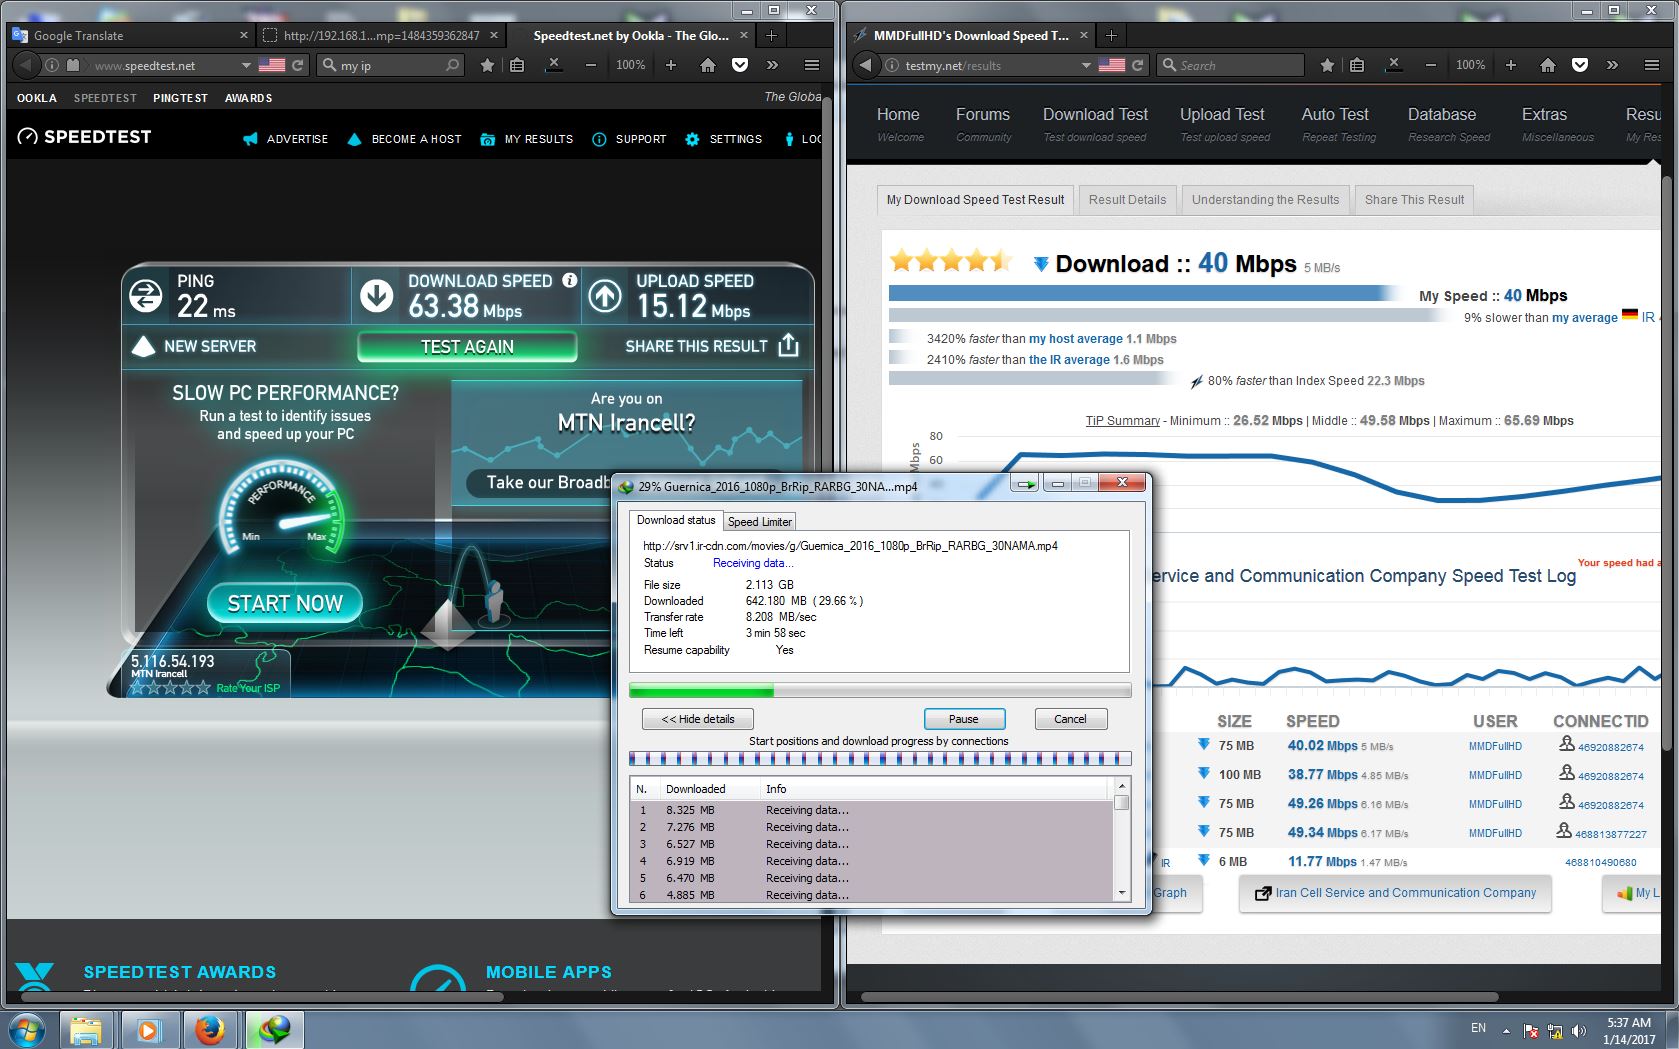Open MY RESULTS on Speedtest
Image resolution: width=1679 pixels, height=1049 pixels.
pyautogui.click(x=527, y=139)
